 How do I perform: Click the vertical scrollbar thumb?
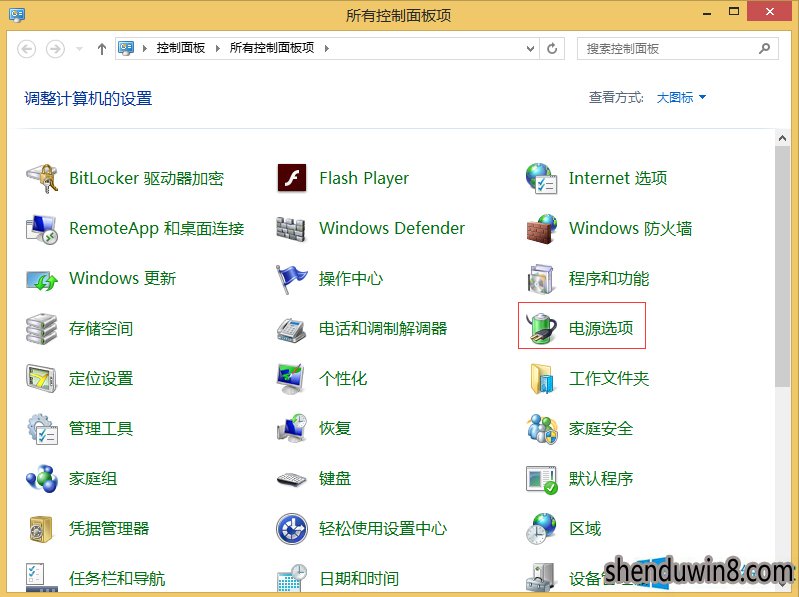(783, 266)
